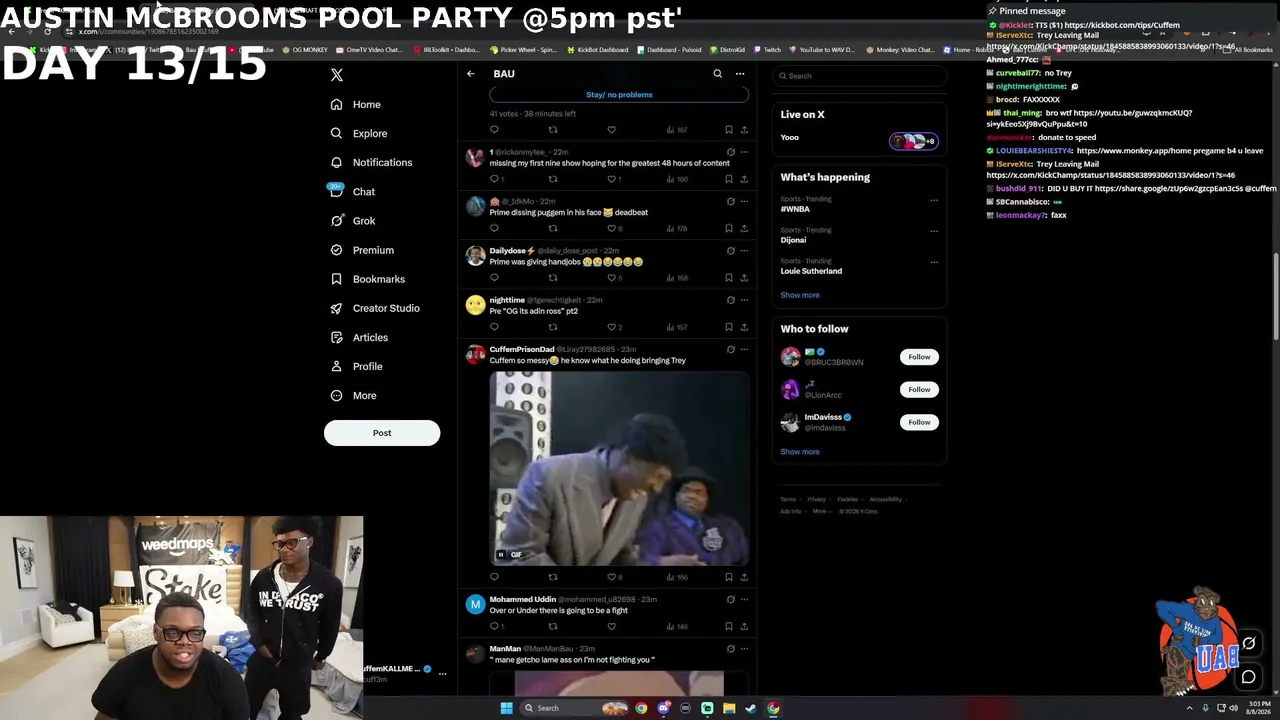Like Mohammed Uddin's post
The width and height of the screenshot is (1280, 720).
[612, 626]
